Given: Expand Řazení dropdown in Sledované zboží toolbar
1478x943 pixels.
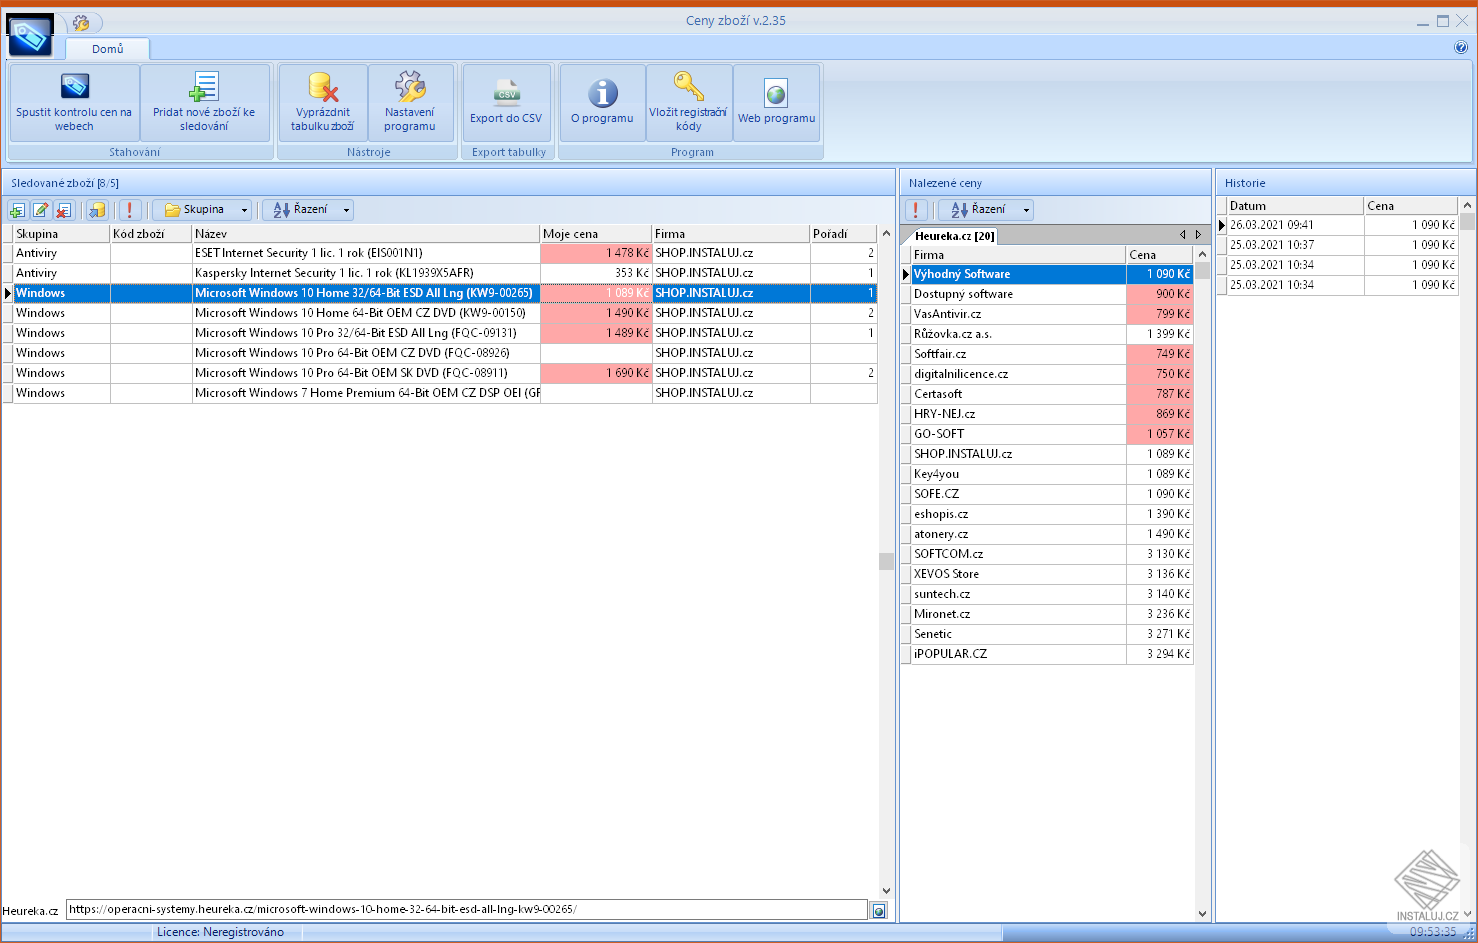Looking at the screenshot, I should tap(311, 210).
